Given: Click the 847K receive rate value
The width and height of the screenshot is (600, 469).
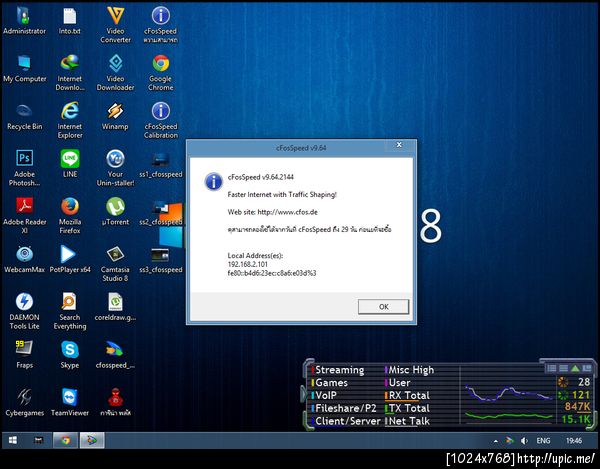Looking at the screenshot, I should tap(577, 407).
